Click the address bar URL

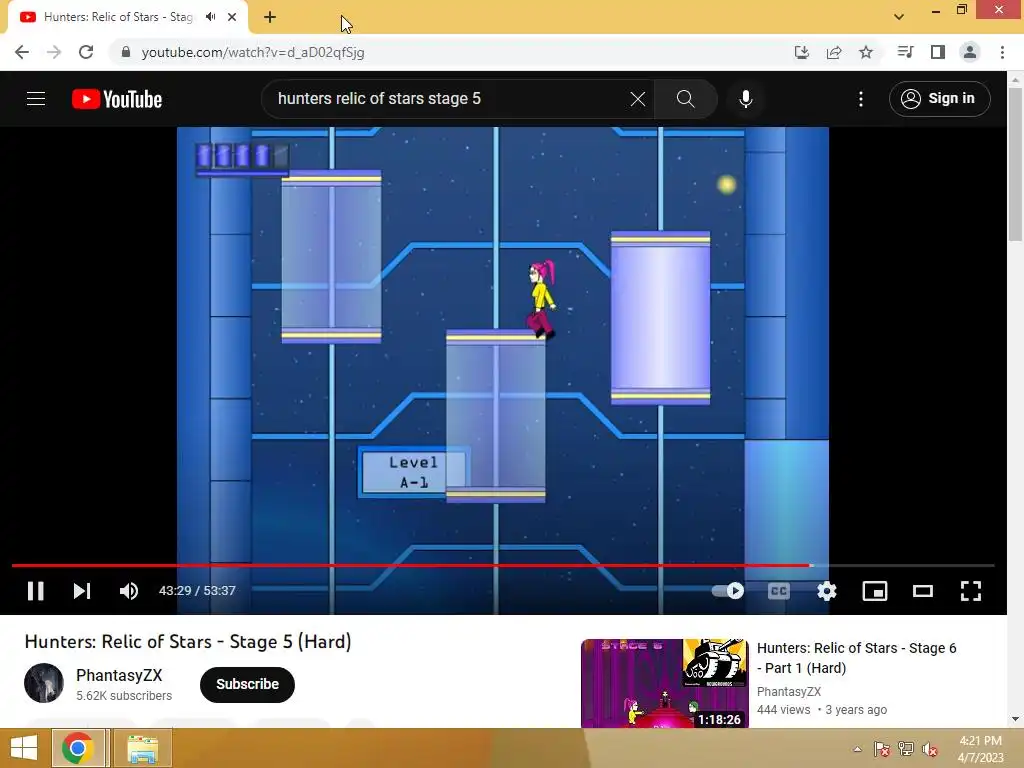(253, 52)
